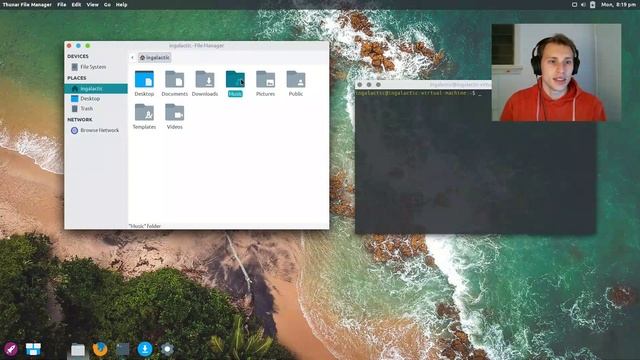Image resolution: width=640 pixels, height=360 pixels.
Task: Open the window overview icon in dock
Action: coord(33,349)
